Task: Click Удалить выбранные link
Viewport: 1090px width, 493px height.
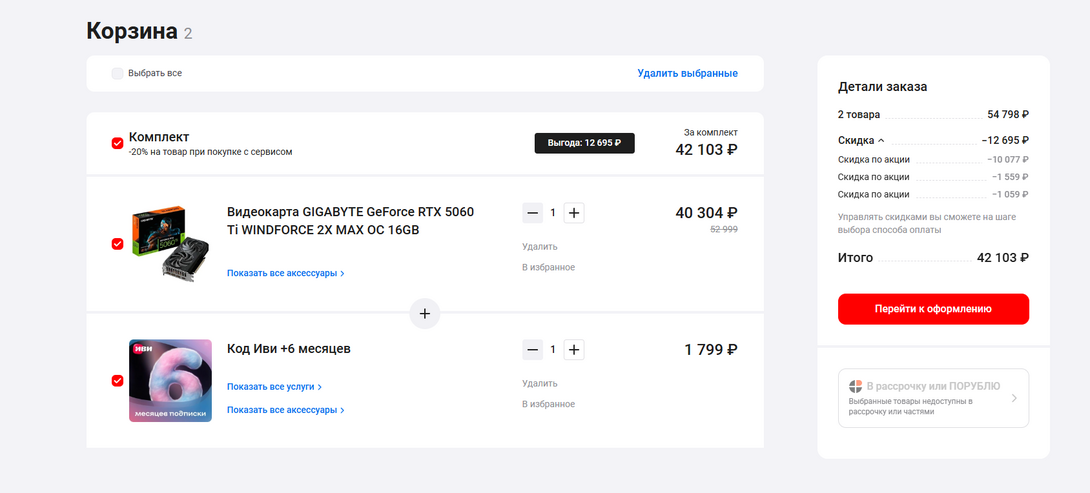Action: point(688,73)
